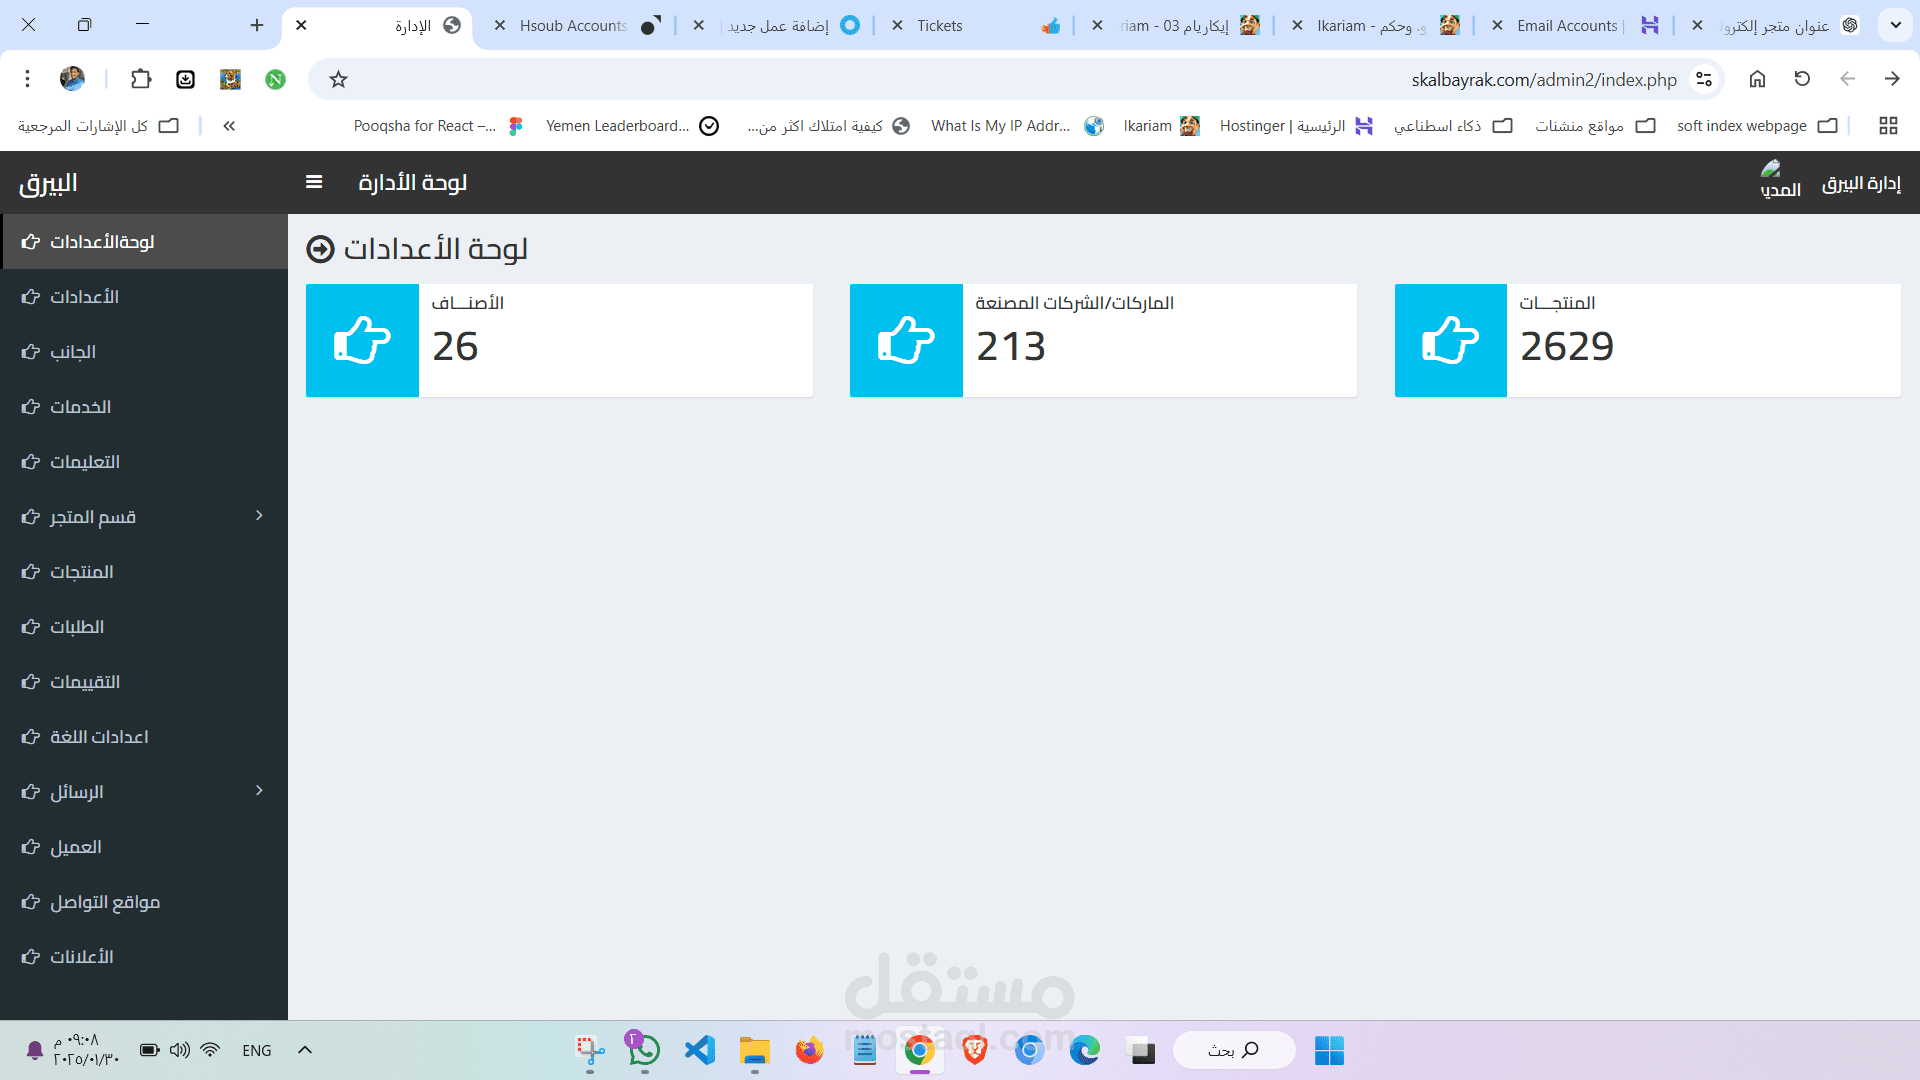Click the blue thumbs-up icon on المنتجات card
1920x1080 pixels.
pos(1450,341)
